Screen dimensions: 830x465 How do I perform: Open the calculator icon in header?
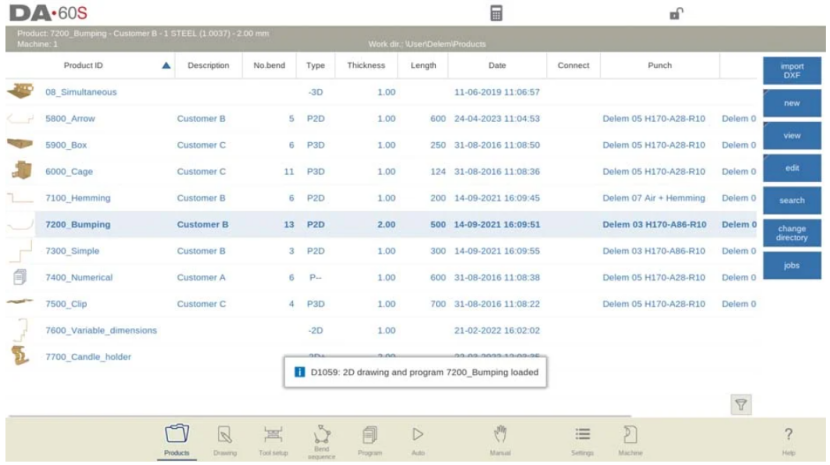[x=496, y=13]
